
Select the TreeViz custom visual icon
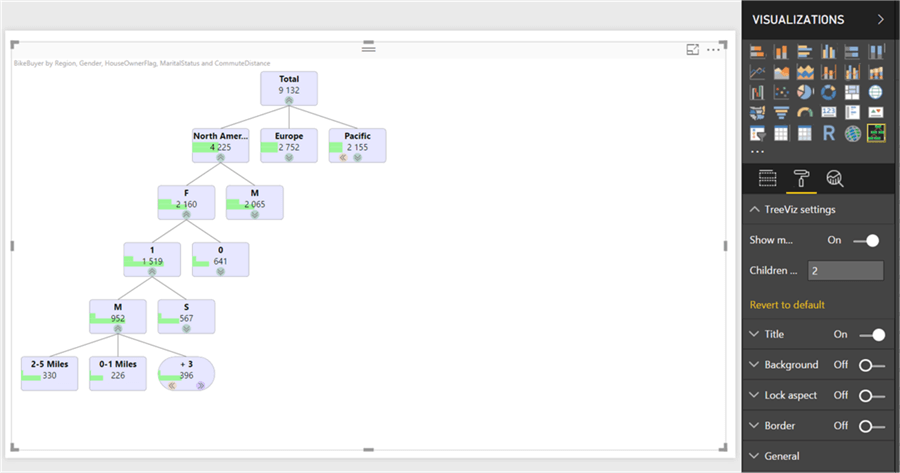coord(876,133)
